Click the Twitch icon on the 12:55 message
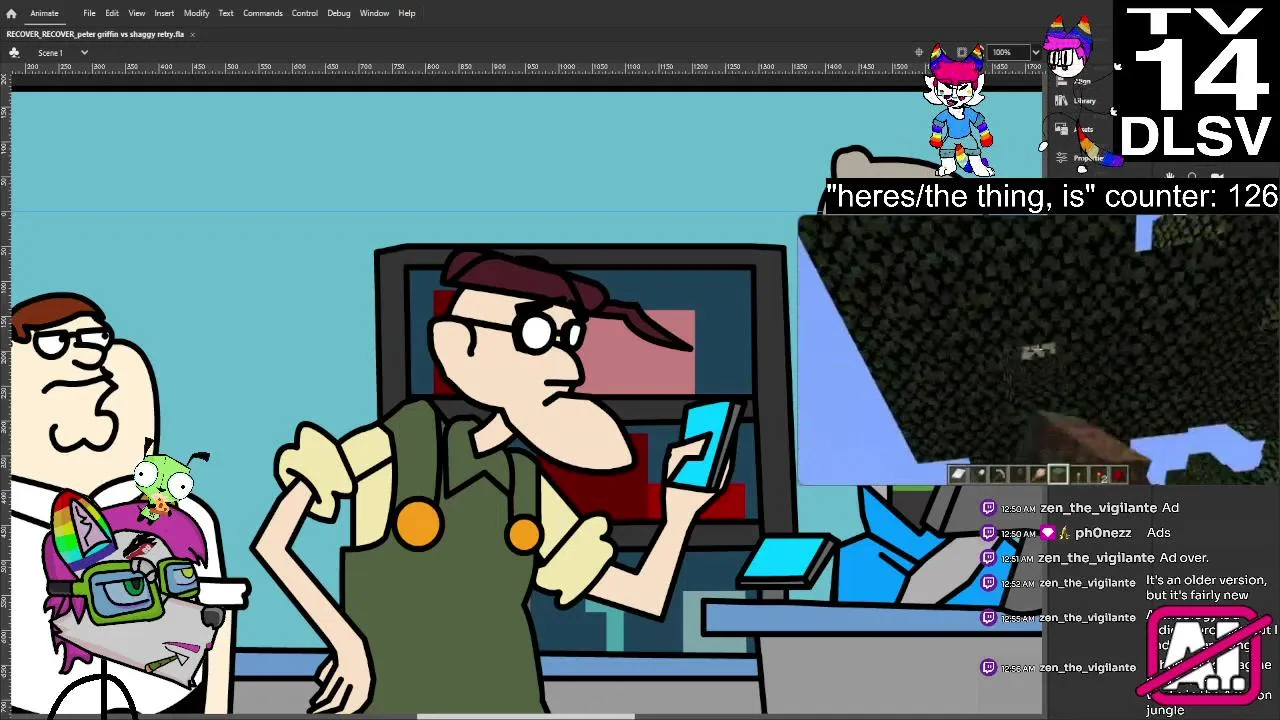 click(989, 618)
